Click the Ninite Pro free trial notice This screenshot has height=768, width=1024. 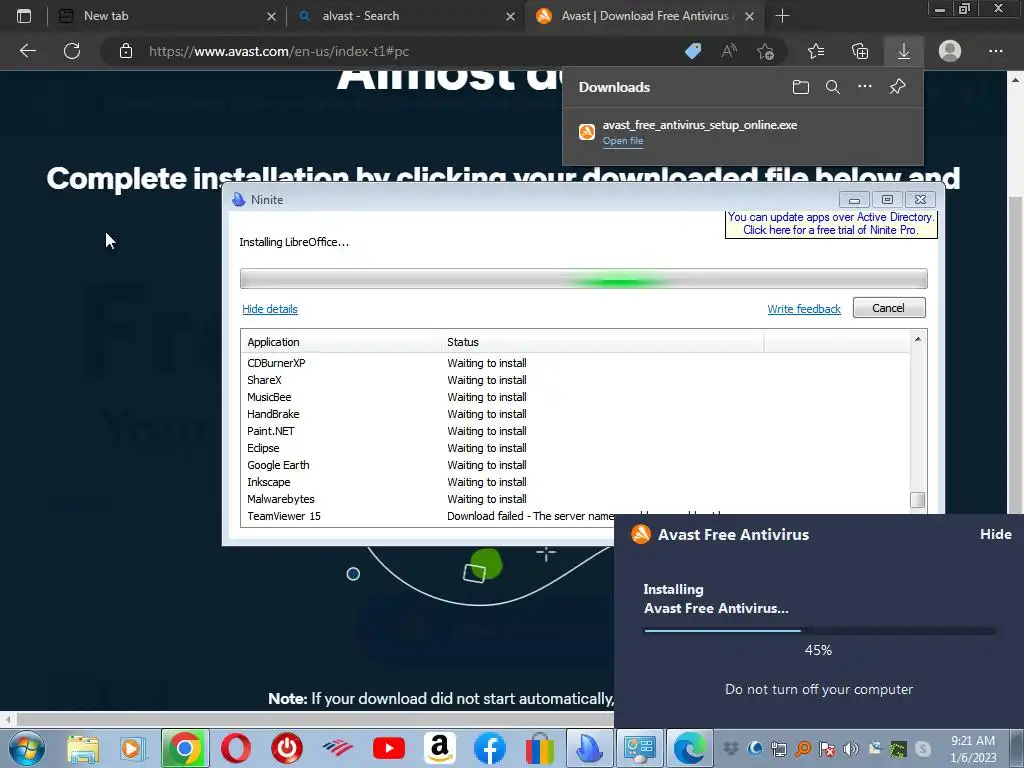click(831, 223)
